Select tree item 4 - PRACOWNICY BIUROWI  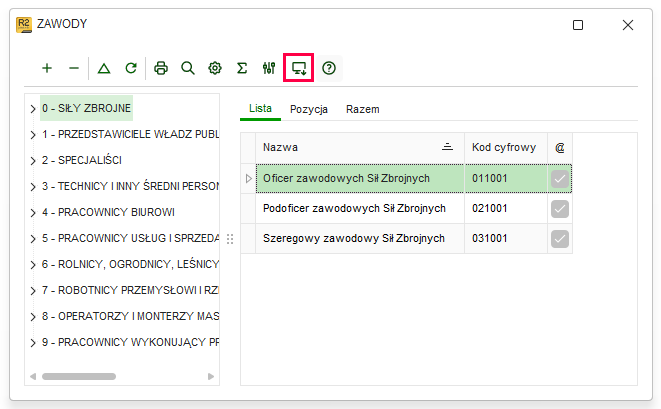coord(108,212)
